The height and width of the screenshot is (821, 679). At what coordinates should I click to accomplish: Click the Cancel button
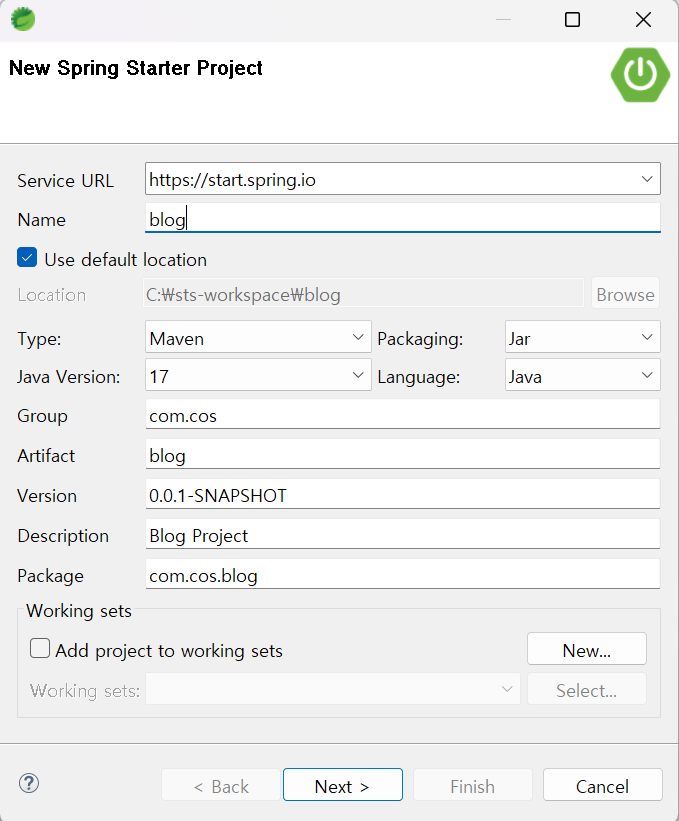pos(603,785)
